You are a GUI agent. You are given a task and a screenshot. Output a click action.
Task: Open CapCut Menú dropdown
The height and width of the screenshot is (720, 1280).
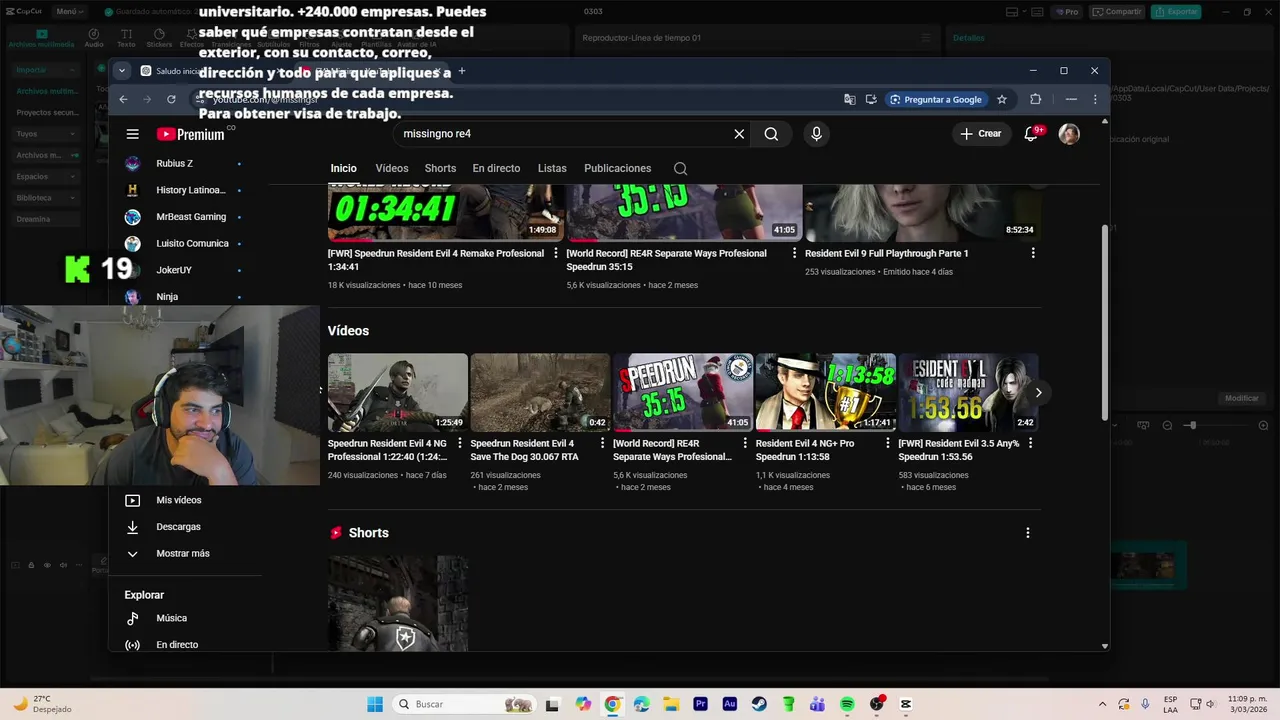pyautogui.click(x=69, y=12)
